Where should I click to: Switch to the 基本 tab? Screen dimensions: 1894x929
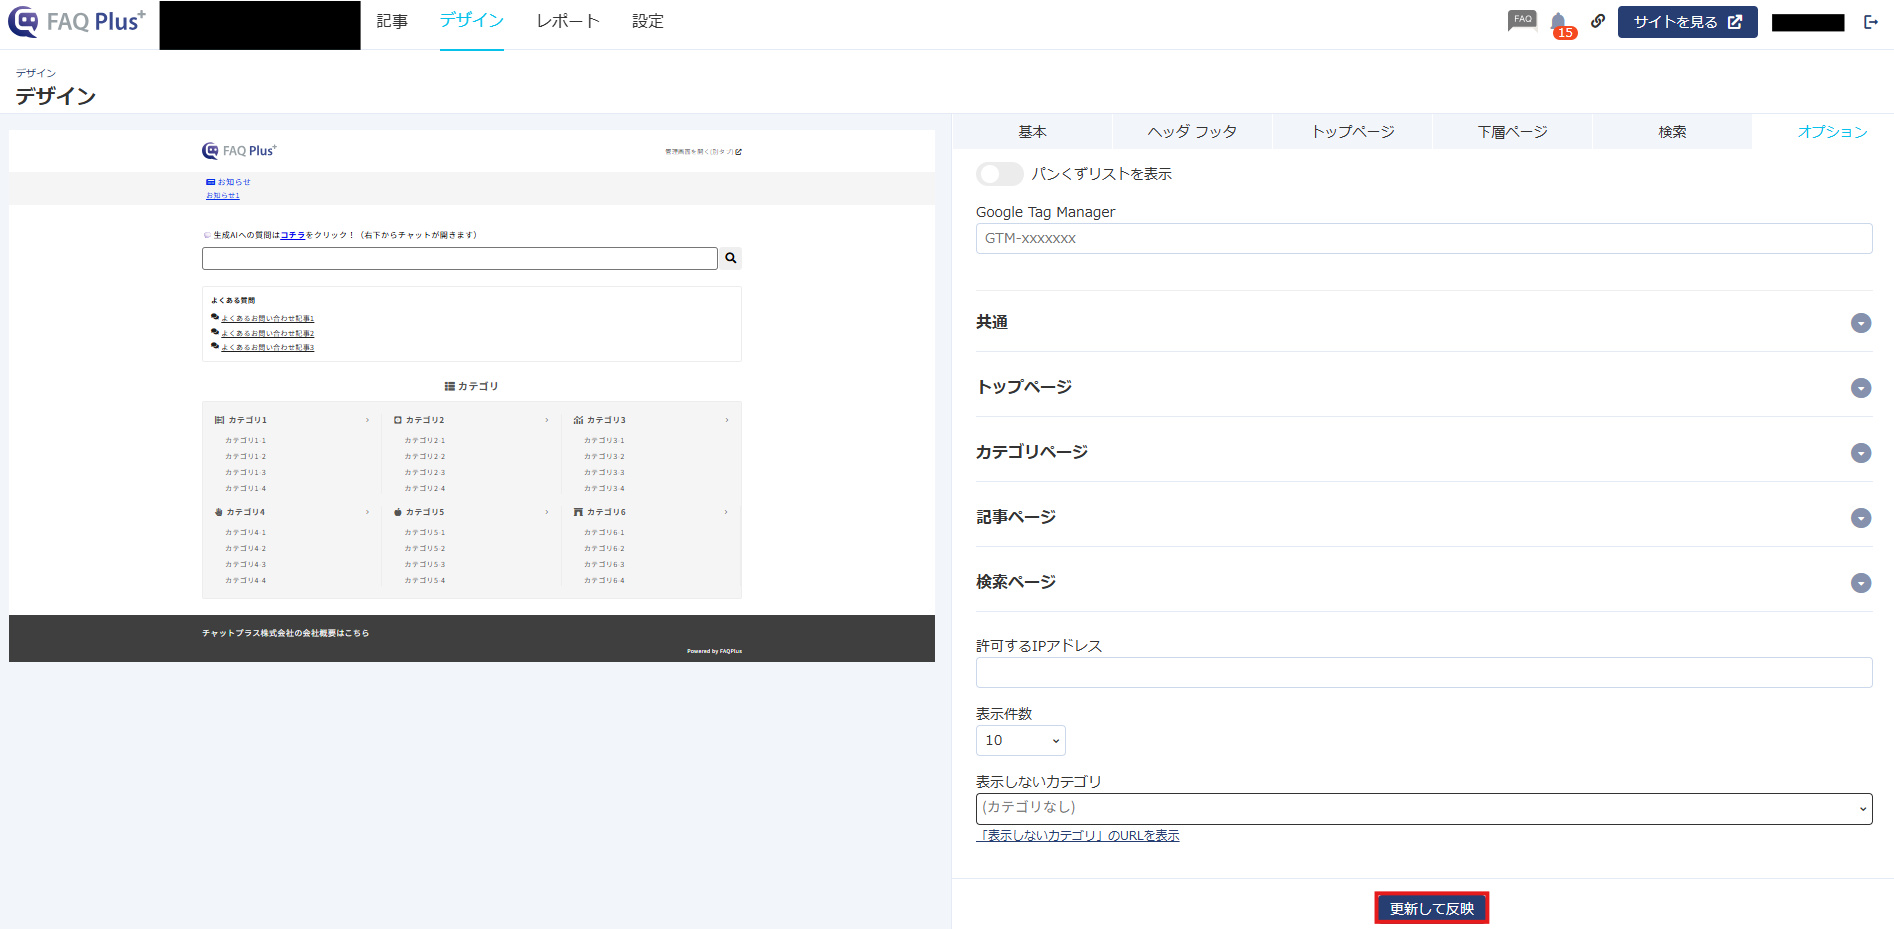click(x=1032, y=132)
